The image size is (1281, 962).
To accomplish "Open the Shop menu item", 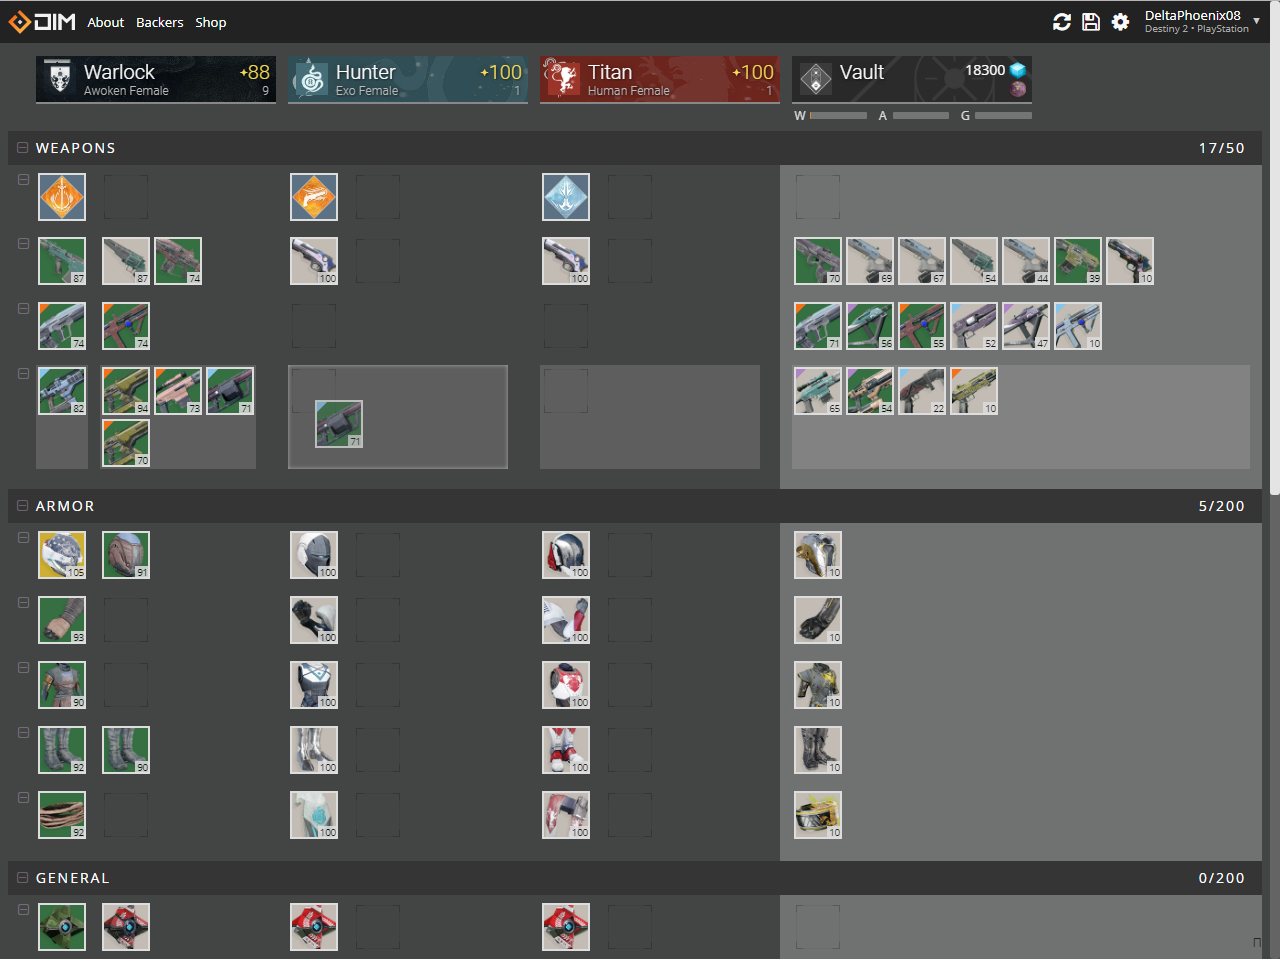I will click(x=210, y=22).
